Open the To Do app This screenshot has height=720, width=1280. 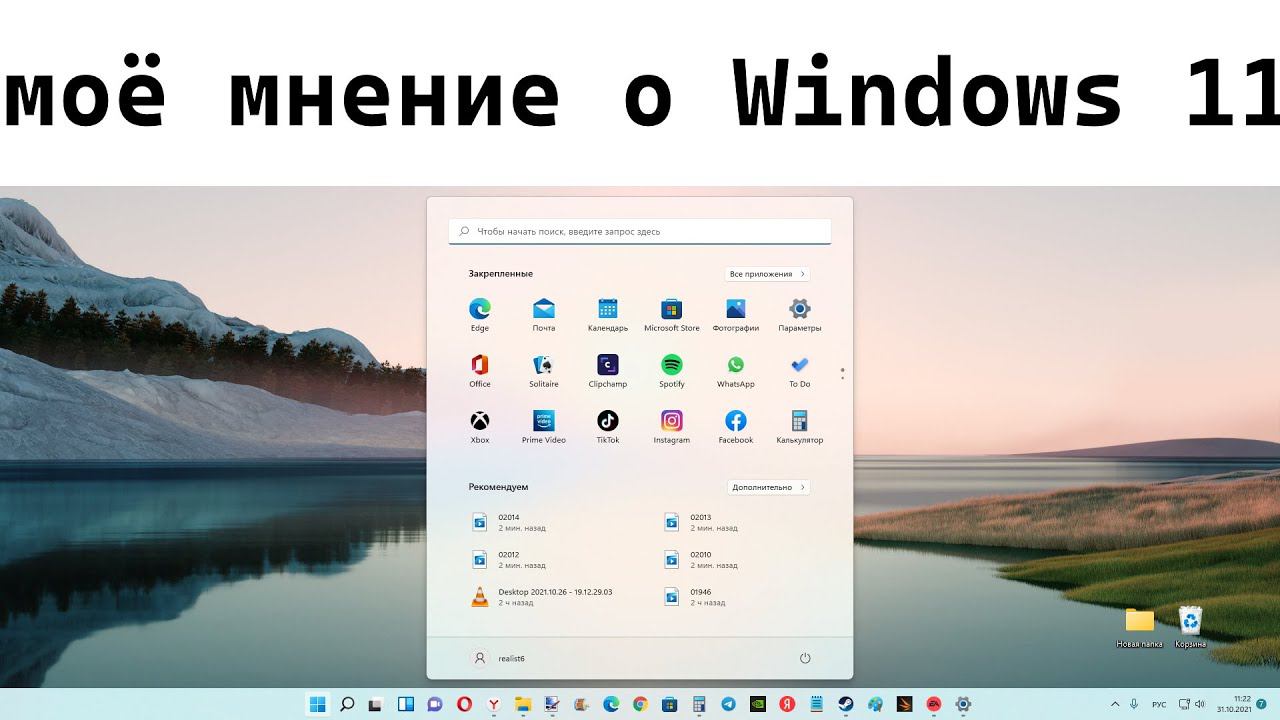[800, 370]
